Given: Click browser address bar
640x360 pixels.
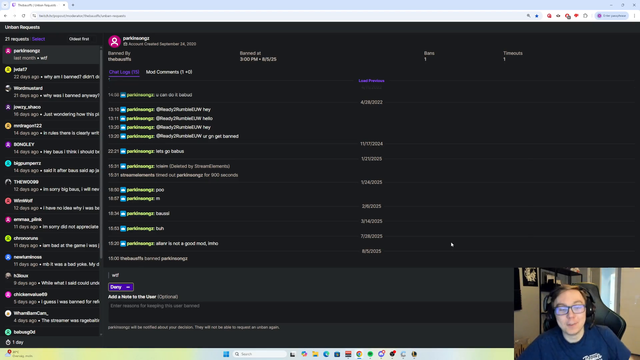Looking at the screenshot, I should 278,16.
